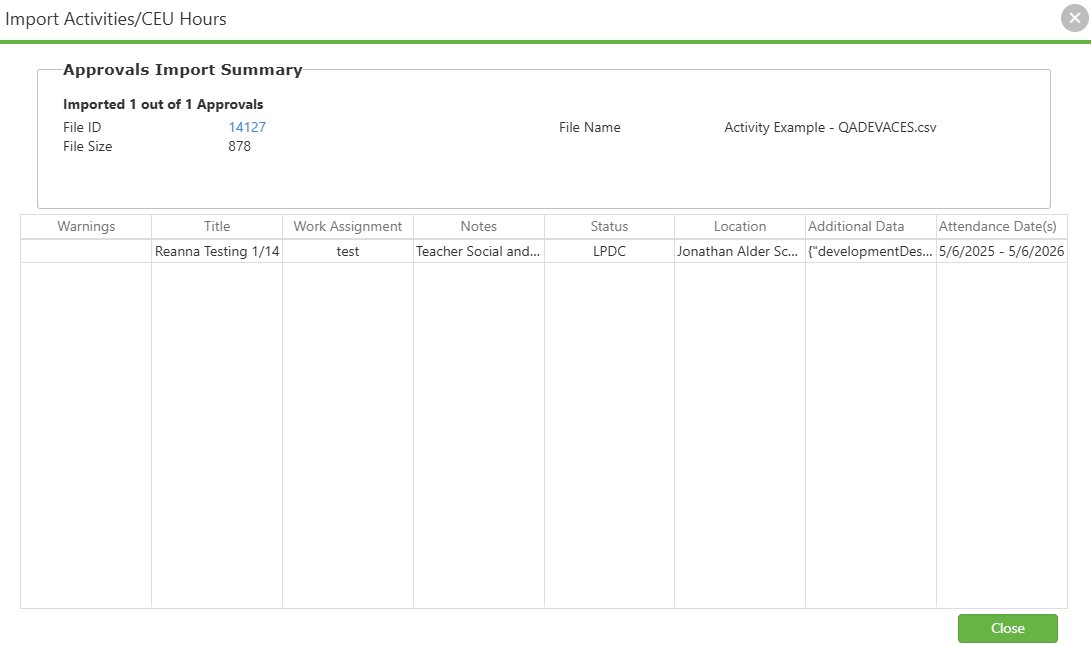This screenshot has width=1091, height=647.
Task: Click the 'Import Activities/CEU Hours' dialog title
Action: click(x=116, y=19)
